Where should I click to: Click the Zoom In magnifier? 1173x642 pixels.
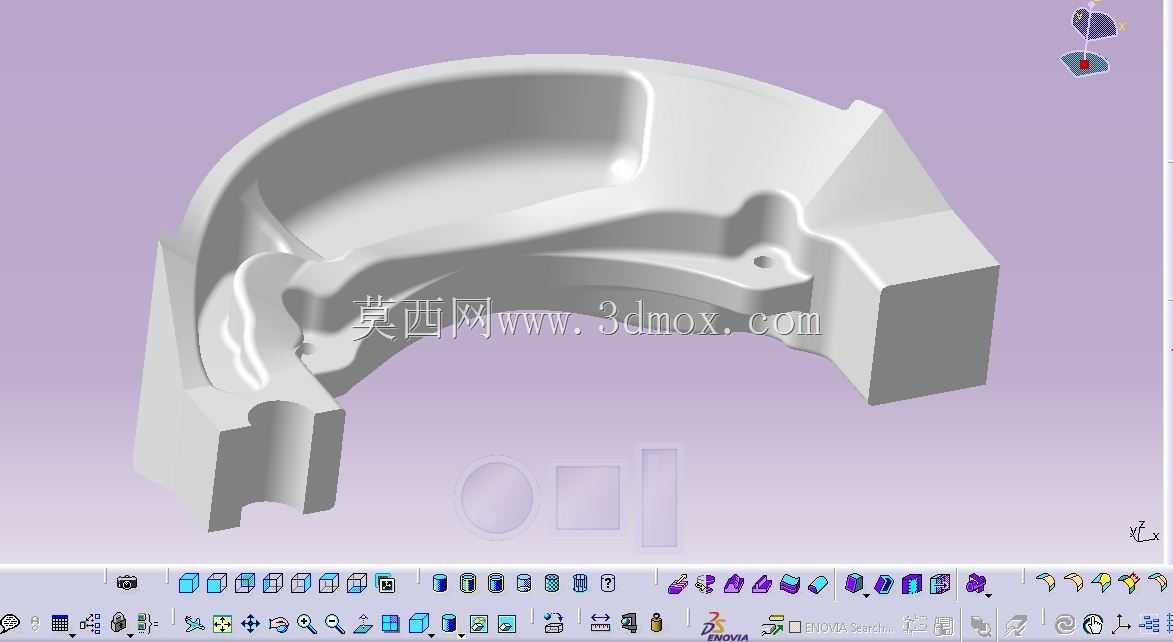tap(306, 623)
